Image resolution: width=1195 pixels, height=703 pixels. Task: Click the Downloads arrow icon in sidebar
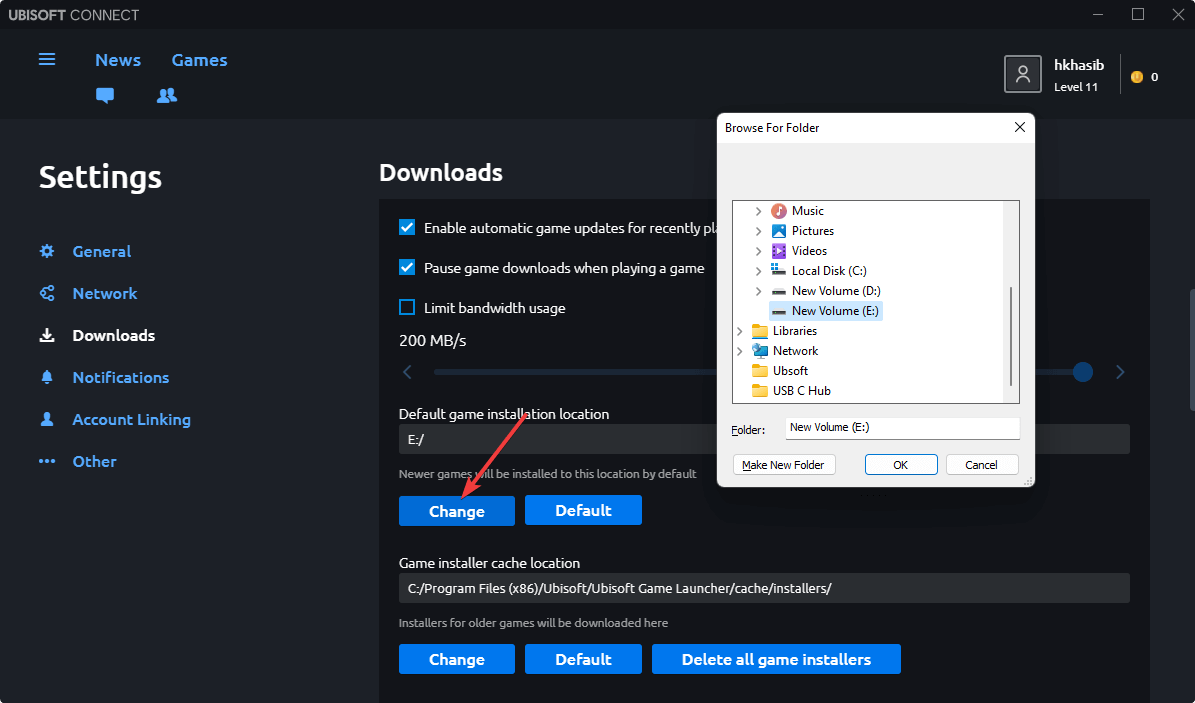47,335
